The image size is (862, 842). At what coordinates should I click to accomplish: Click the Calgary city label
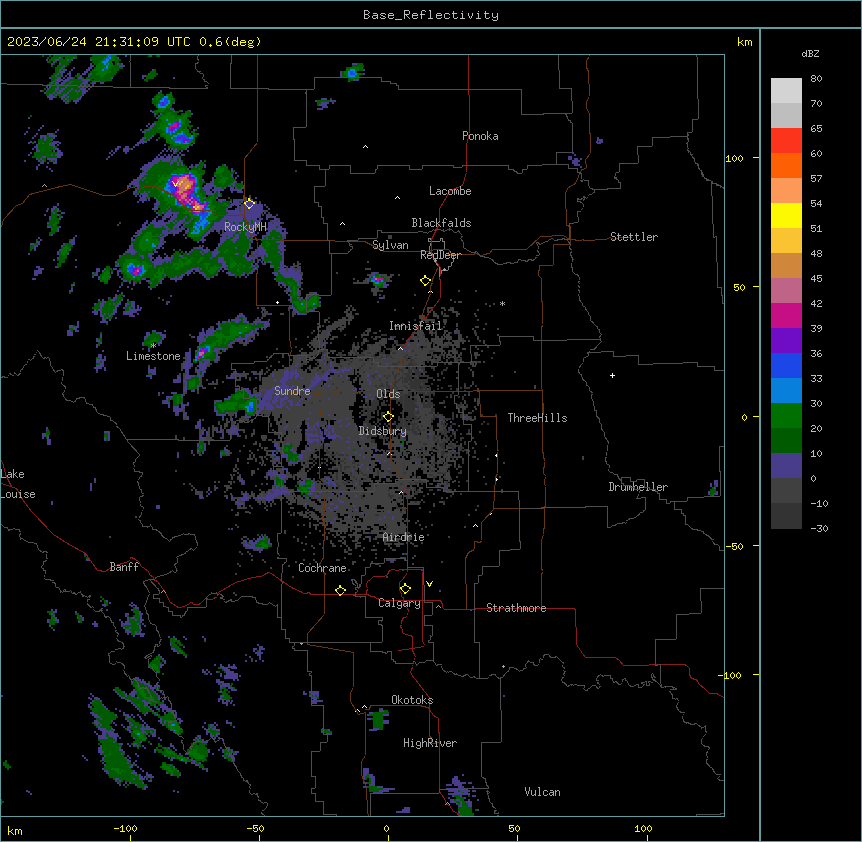pos(400,603)
